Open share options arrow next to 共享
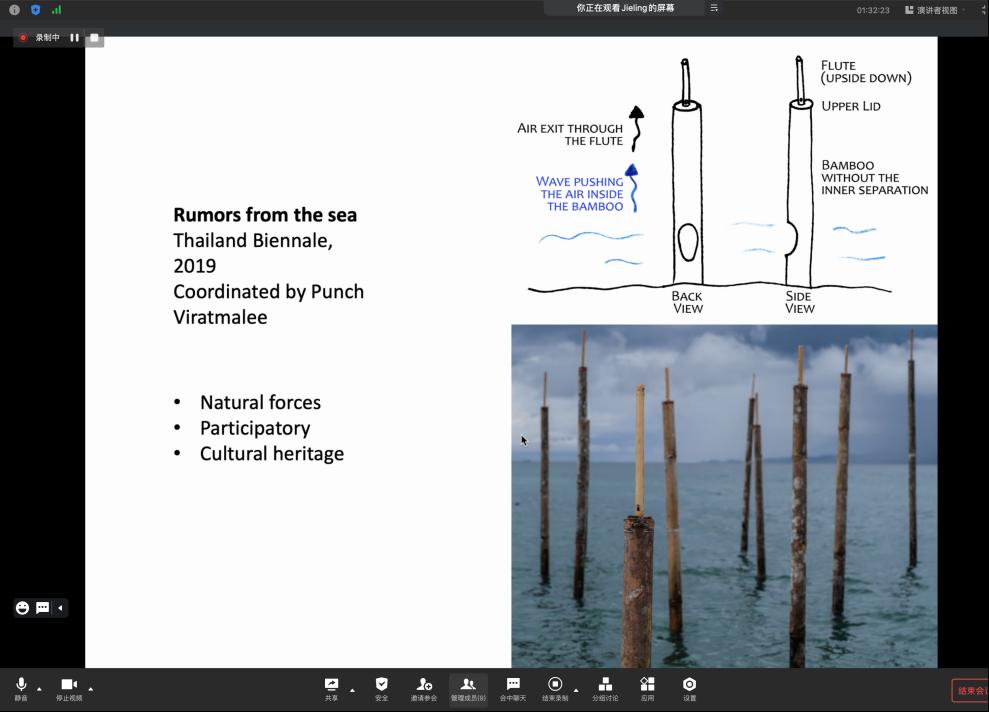Viewport: 989px width, 712px height. (352, 689)
